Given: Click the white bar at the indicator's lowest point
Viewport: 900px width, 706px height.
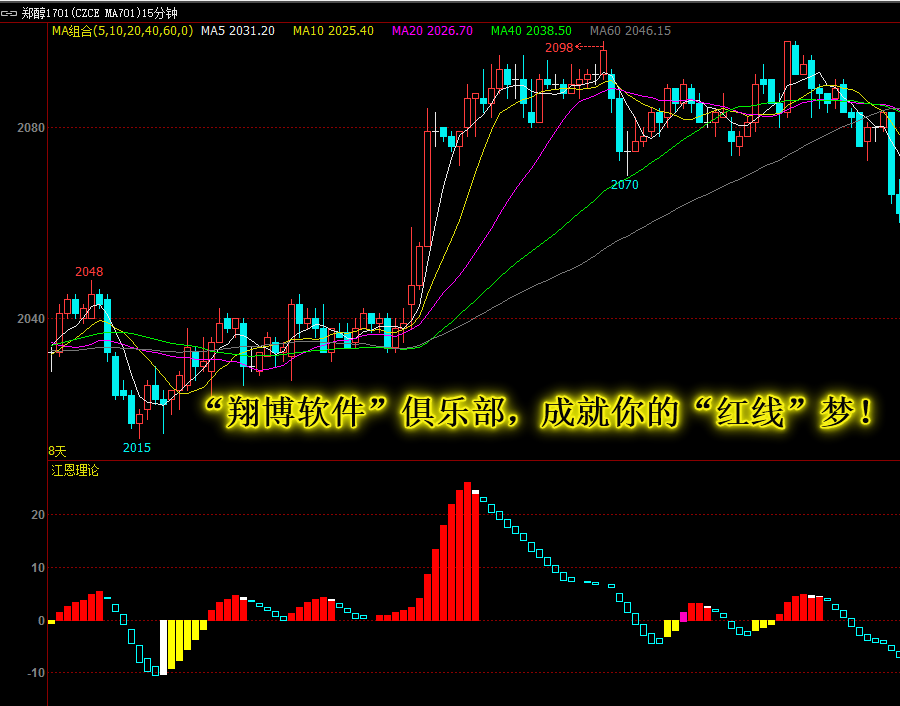Looking at the screenshot, I should [164, 647].
